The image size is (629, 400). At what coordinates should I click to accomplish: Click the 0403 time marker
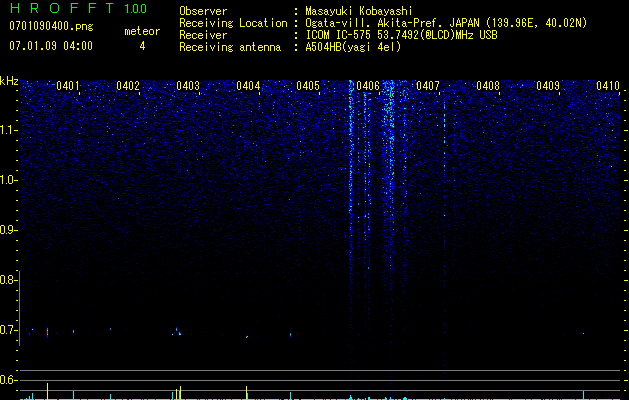pyautogui.click(x=188, y=86)
